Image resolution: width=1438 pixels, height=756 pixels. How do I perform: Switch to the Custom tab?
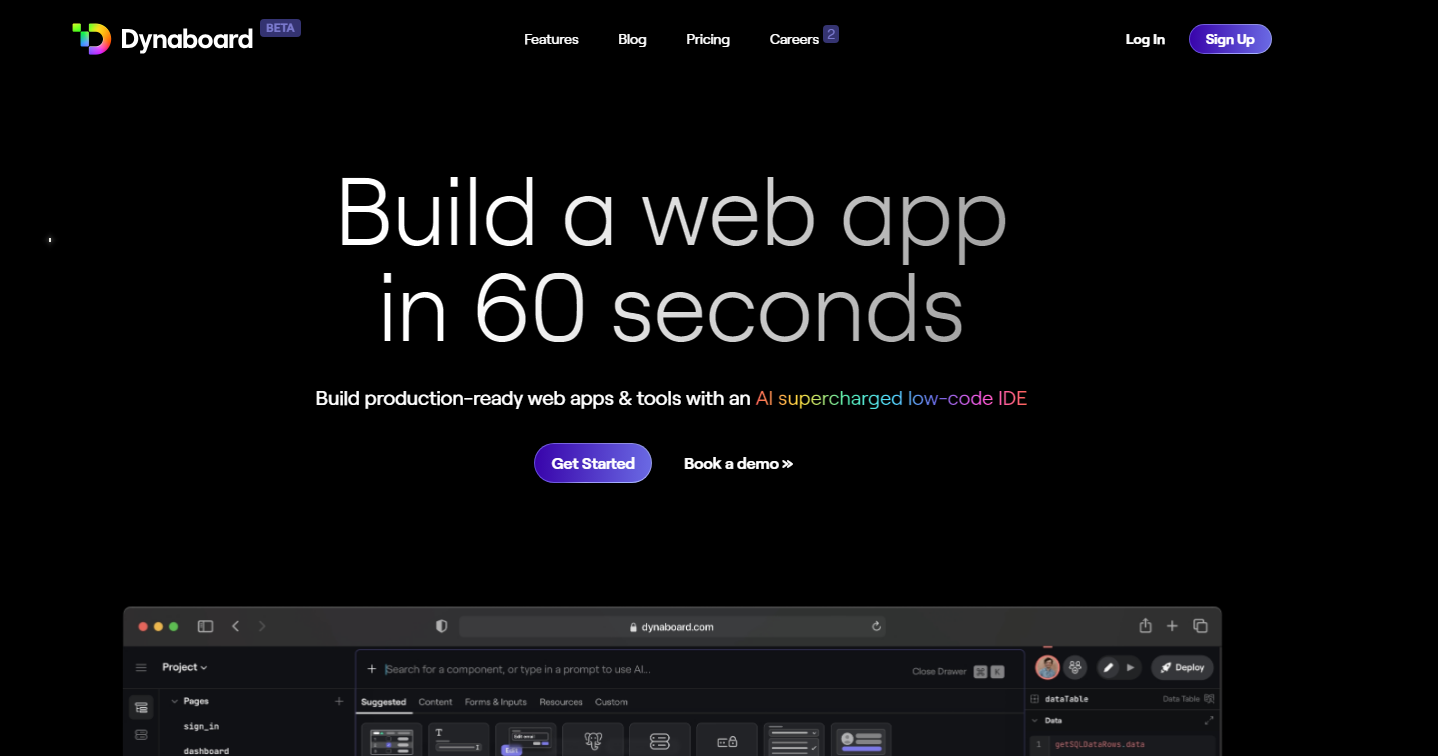tap(611, 702)
